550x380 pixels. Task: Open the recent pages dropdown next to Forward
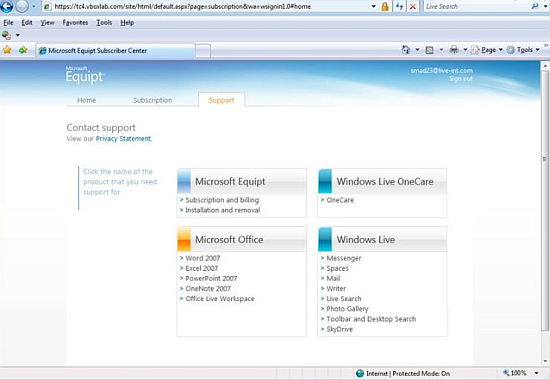34,6
